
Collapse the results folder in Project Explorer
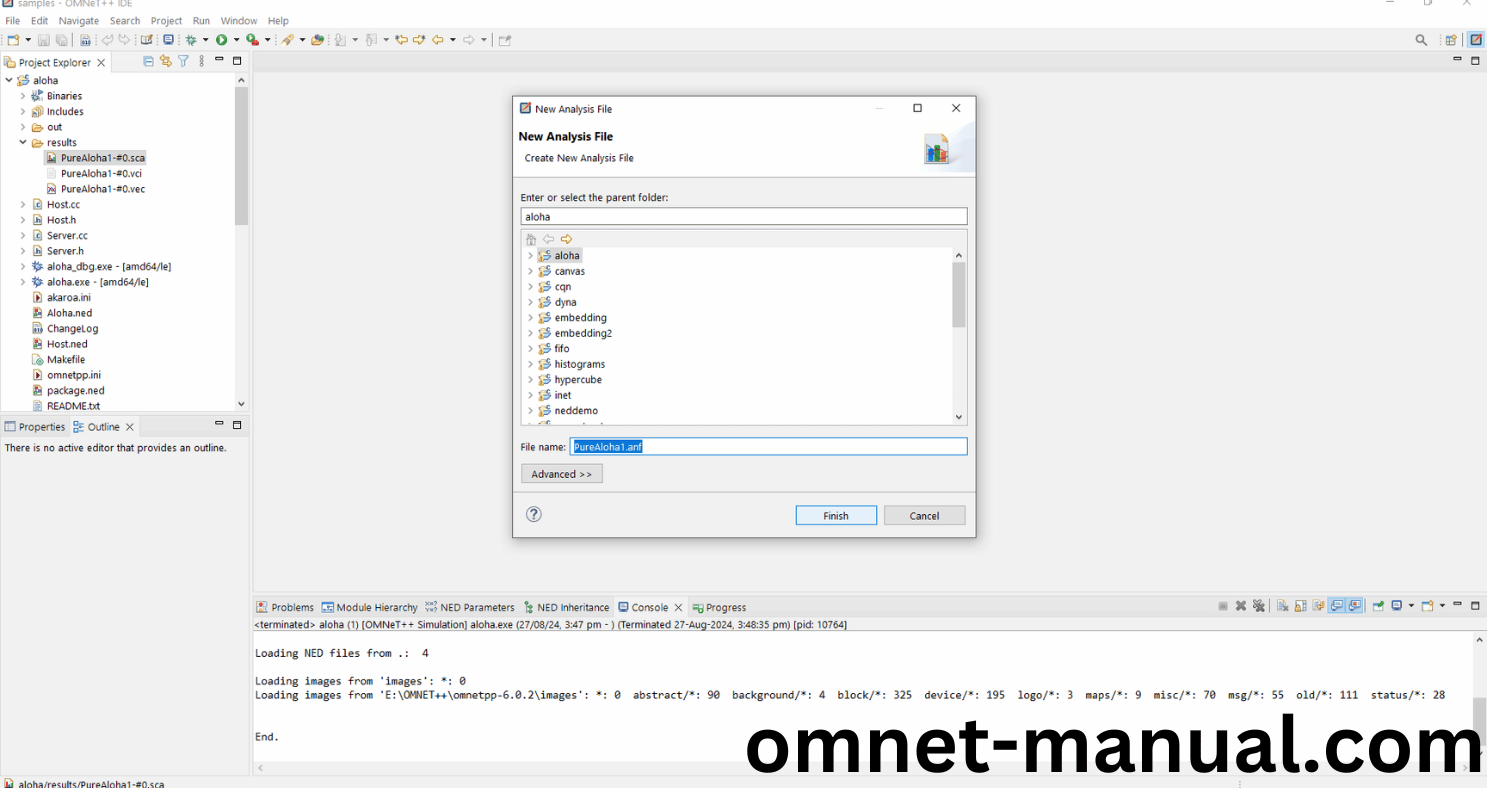[x=23, y=143]
